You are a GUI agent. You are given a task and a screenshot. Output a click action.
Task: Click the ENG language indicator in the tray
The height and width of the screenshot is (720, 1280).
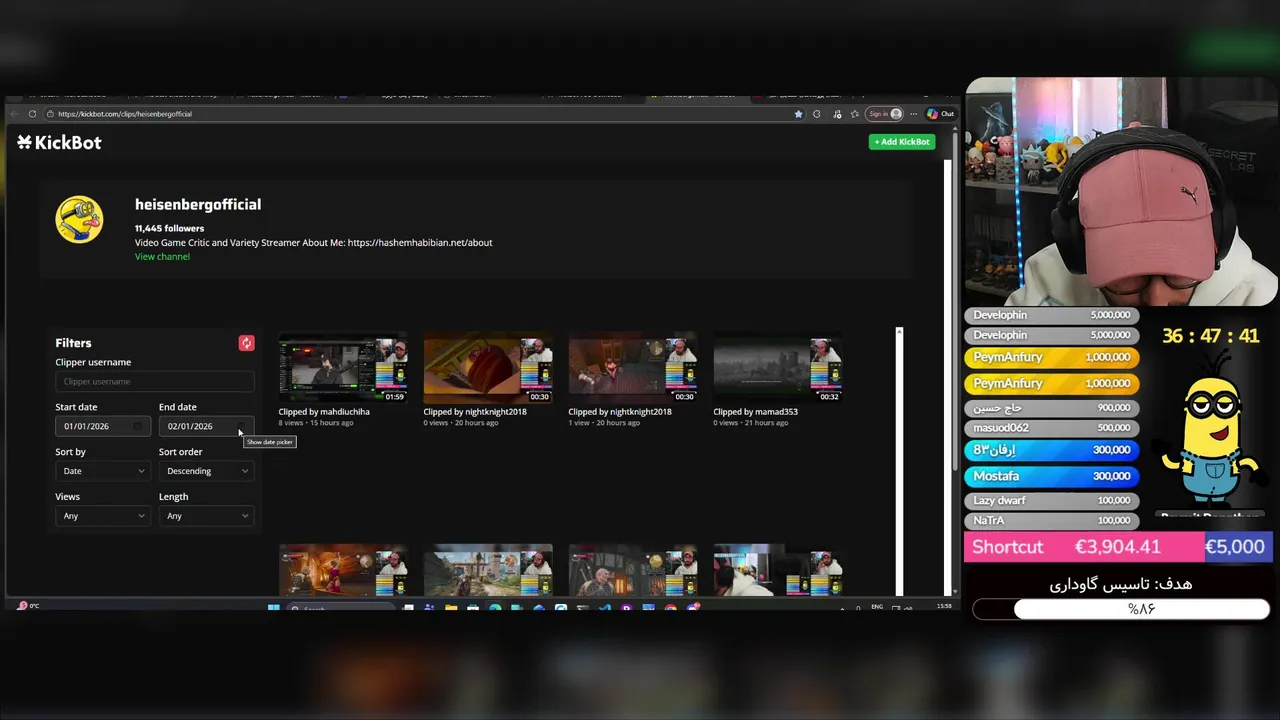point(877,607)
